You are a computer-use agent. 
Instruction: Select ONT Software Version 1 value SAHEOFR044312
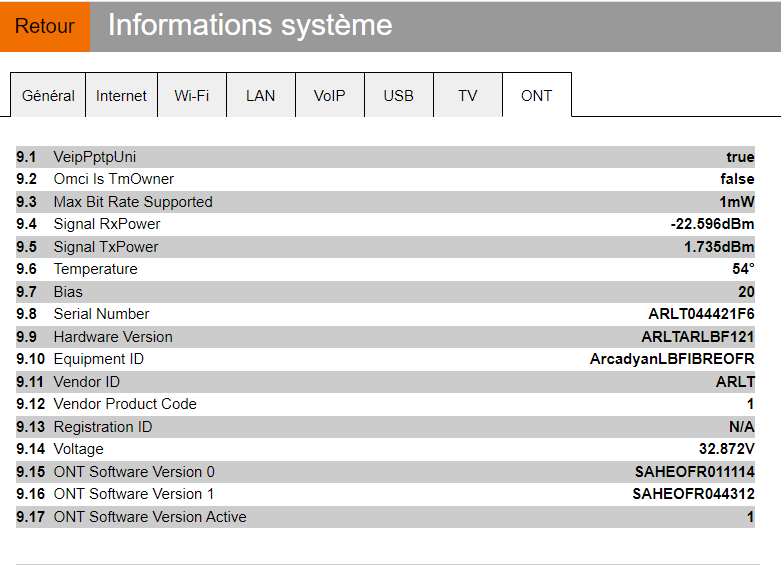(693, 494)
